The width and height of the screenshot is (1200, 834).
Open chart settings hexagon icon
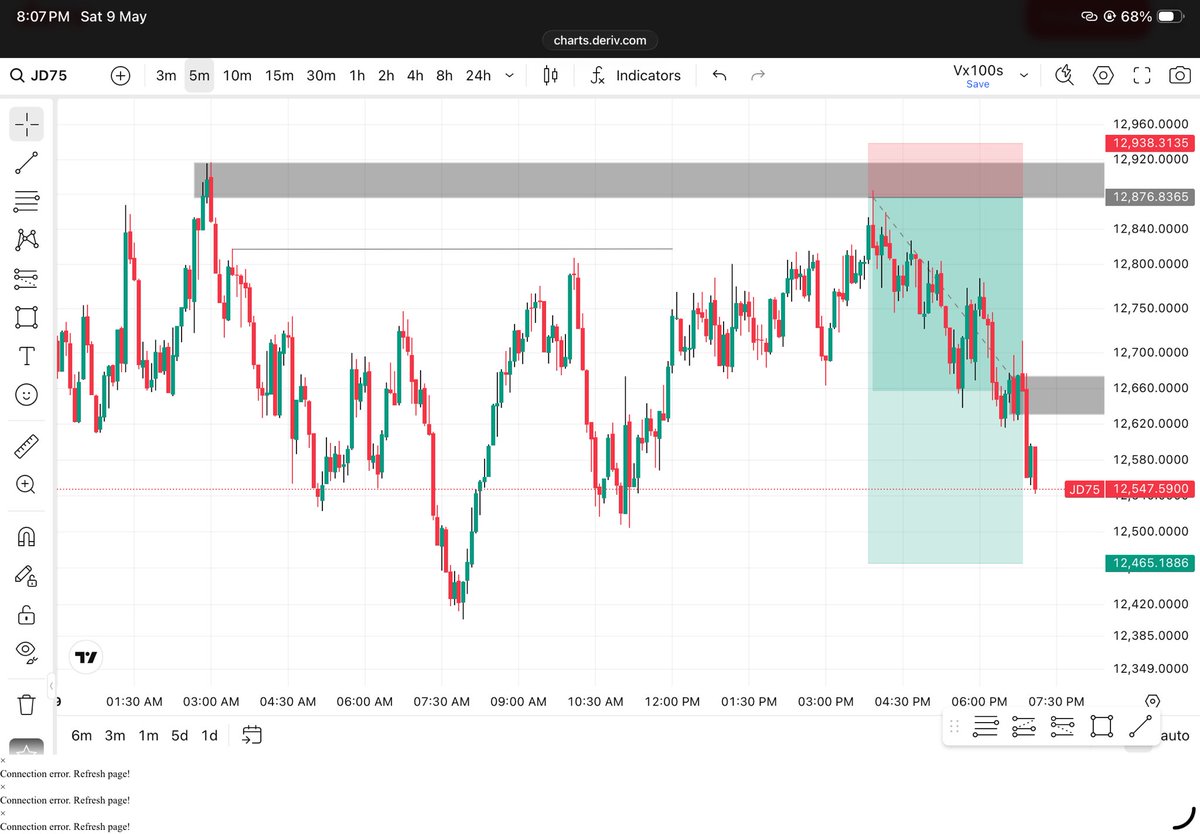[x=1103, y=75]
